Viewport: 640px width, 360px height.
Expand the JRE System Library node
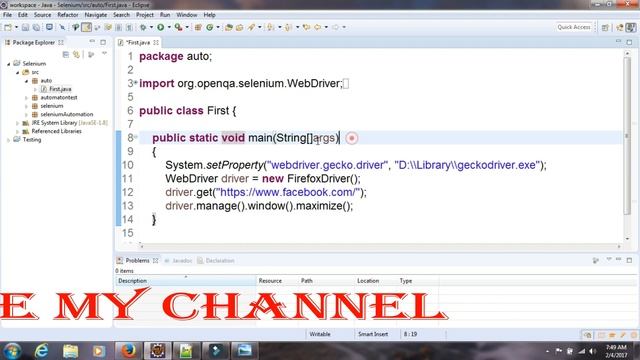point(18,123)
